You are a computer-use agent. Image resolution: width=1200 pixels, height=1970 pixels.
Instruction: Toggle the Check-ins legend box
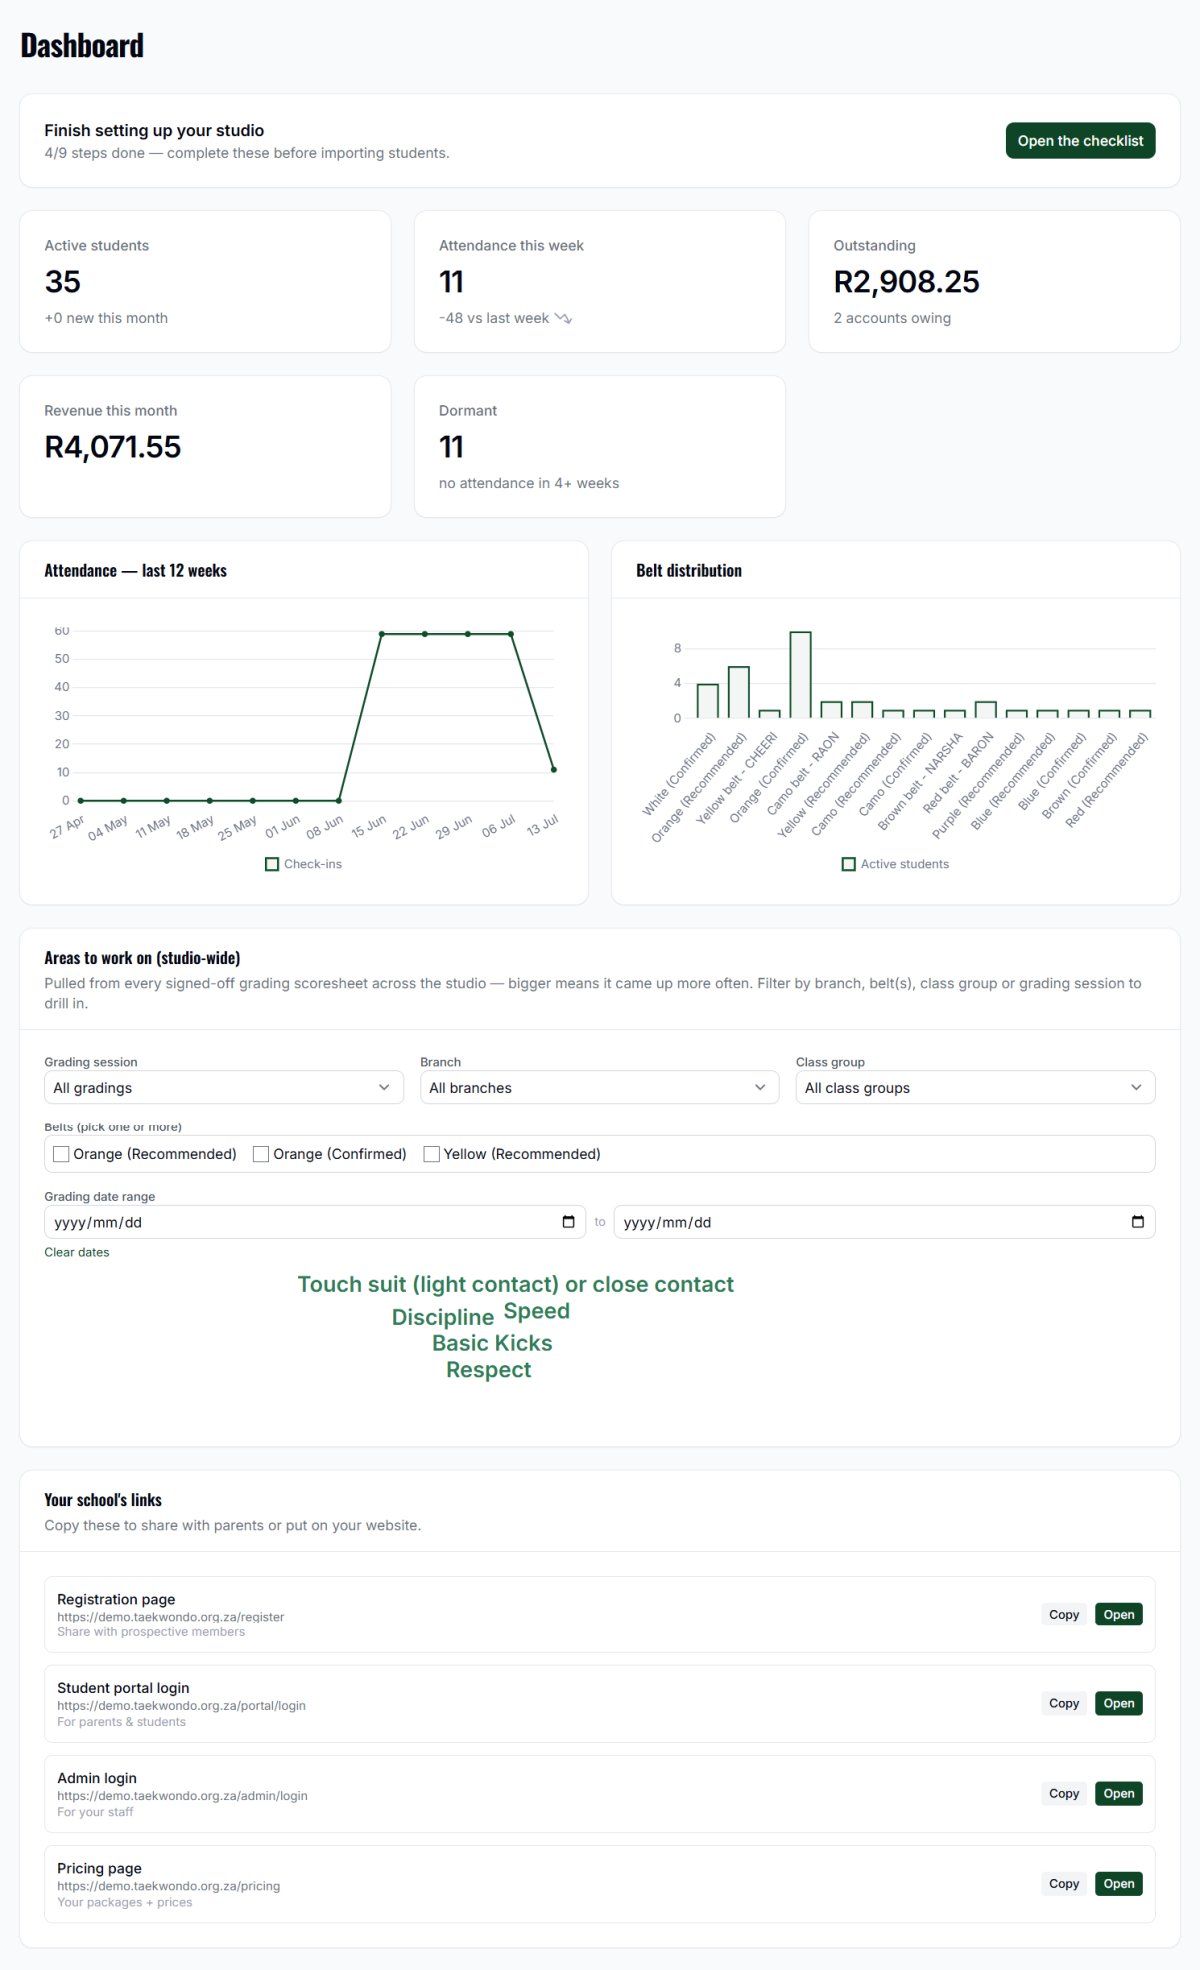[272, 864]
